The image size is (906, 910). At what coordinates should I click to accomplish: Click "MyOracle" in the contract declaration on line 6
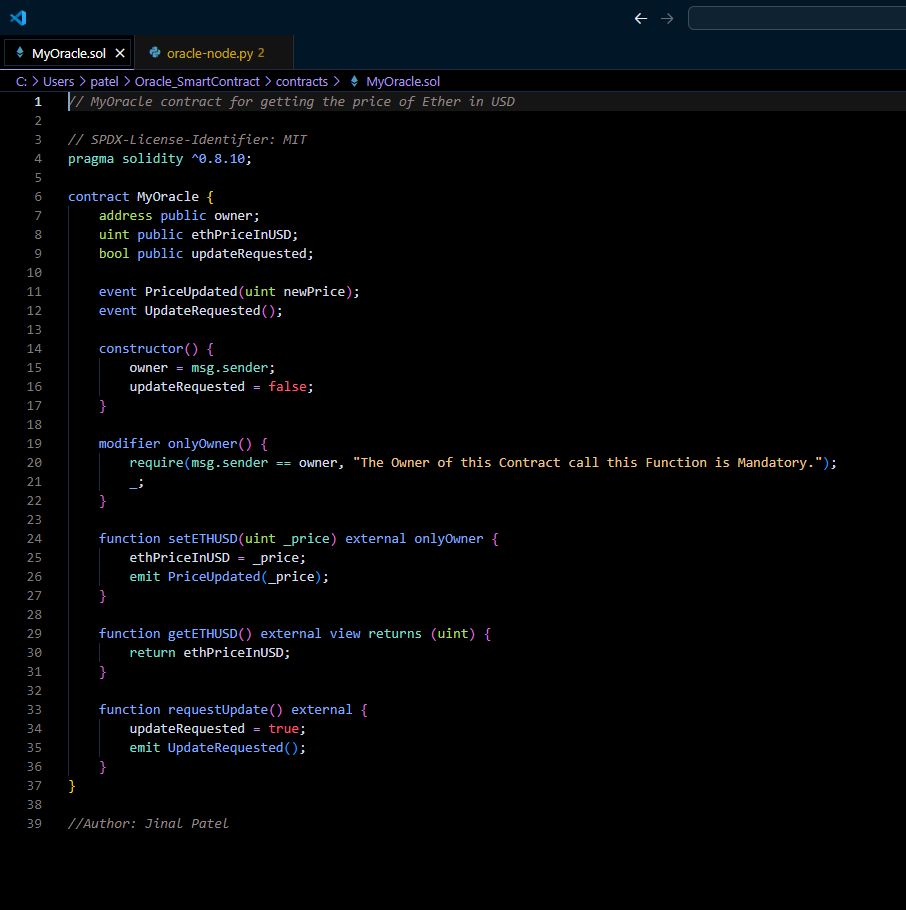[168, 197]
